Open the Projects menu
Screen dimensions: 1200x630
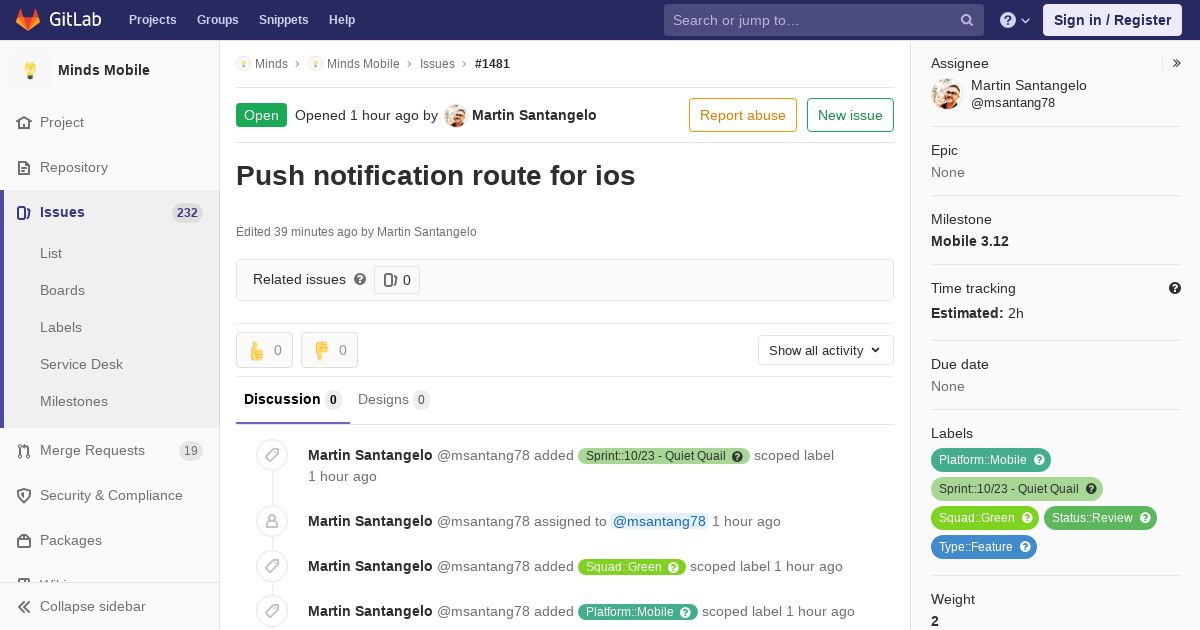[x=152, y=20]
